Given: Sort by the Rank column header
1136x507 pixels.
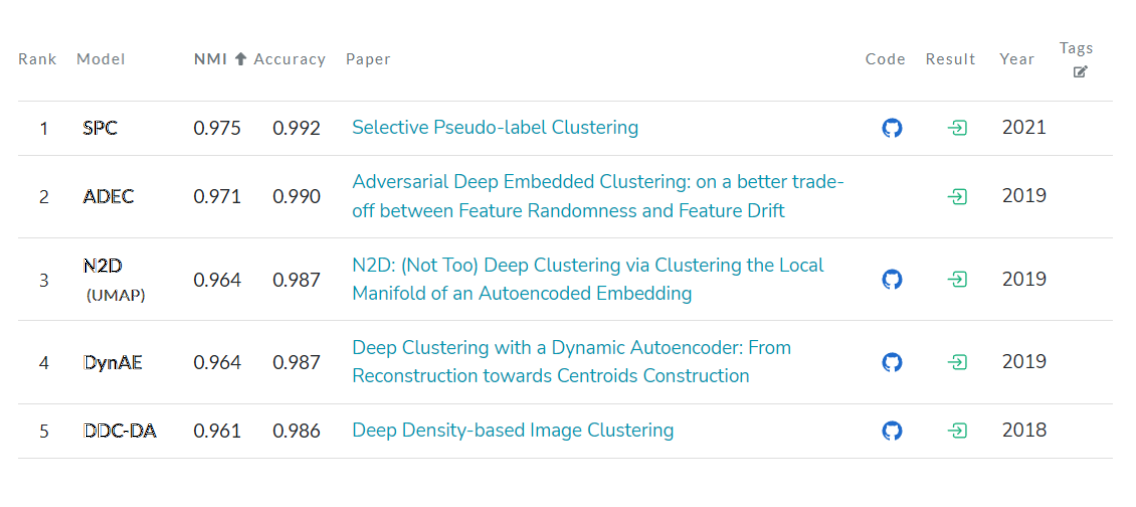Looking at the screenshot, I should point(37,59).
